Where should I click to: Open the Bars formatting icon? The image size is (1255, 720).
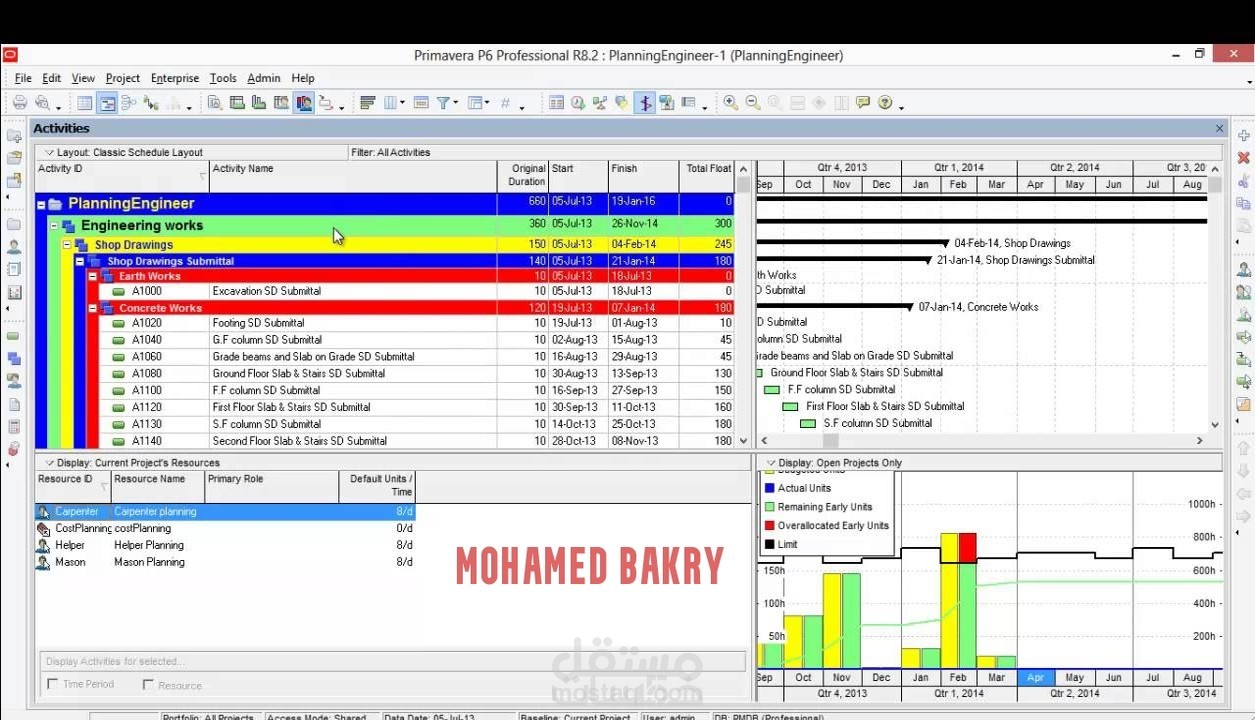tap(367, 102)
